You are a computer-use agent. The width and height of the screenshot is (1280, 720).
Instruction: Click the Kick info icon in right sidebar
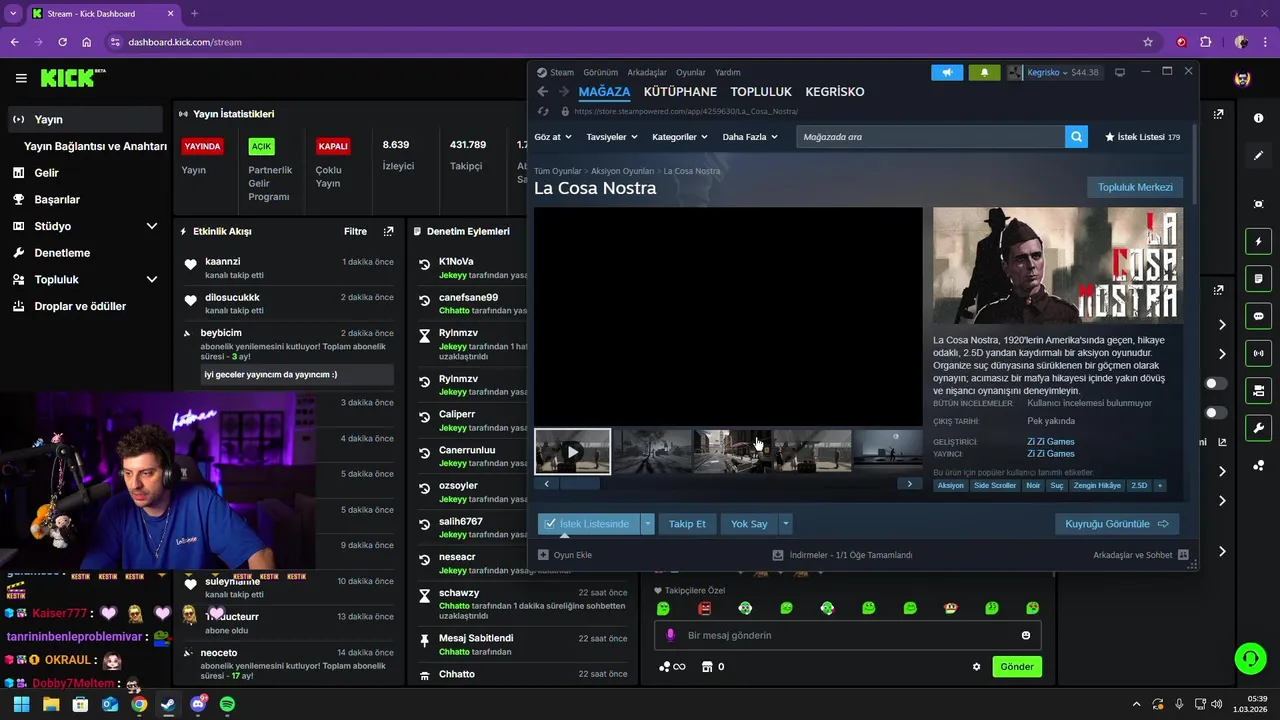click(x=1258, y=118)
